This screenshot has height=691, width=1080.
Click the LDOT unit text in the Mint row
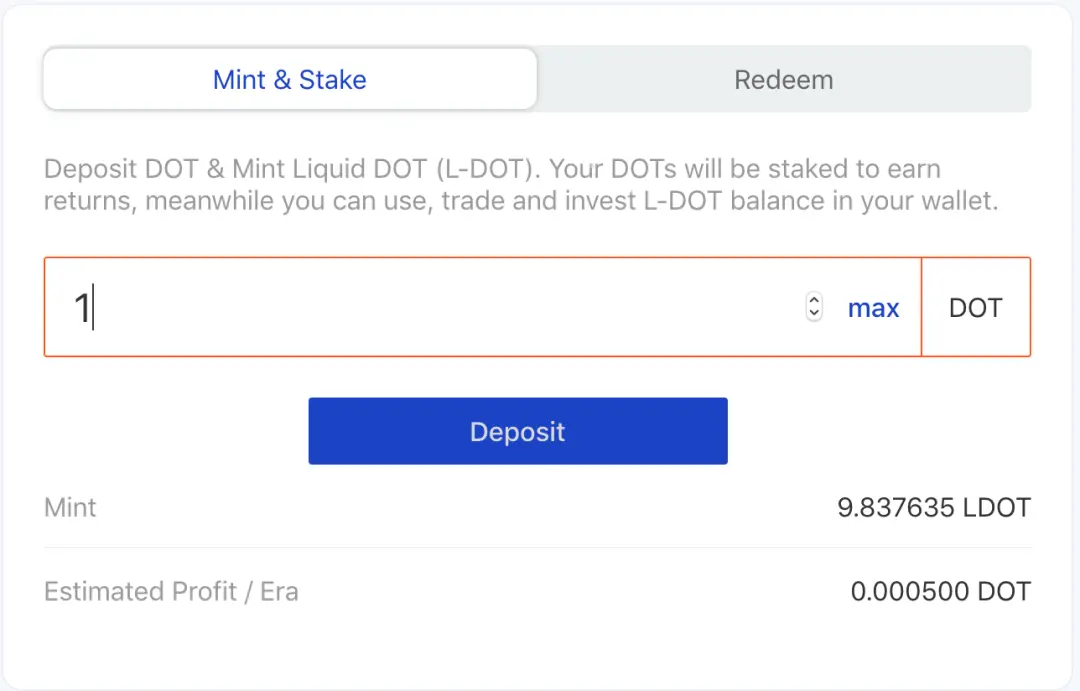point(996,508)
